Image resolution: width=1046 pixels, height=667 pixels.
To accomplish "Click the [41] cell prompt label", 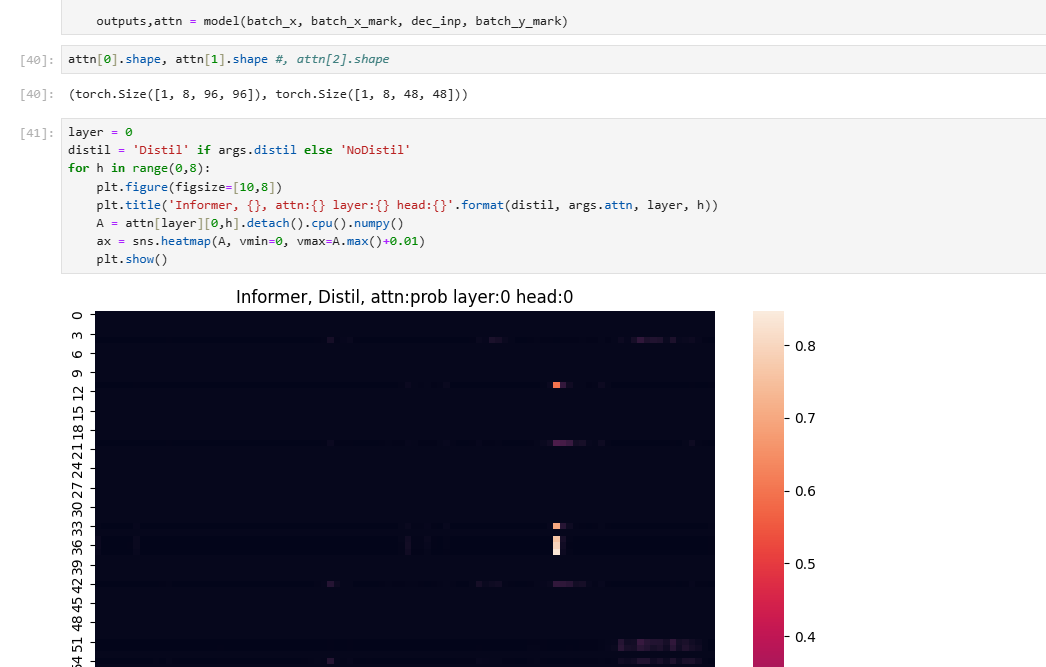I will (x=37, y=133).
